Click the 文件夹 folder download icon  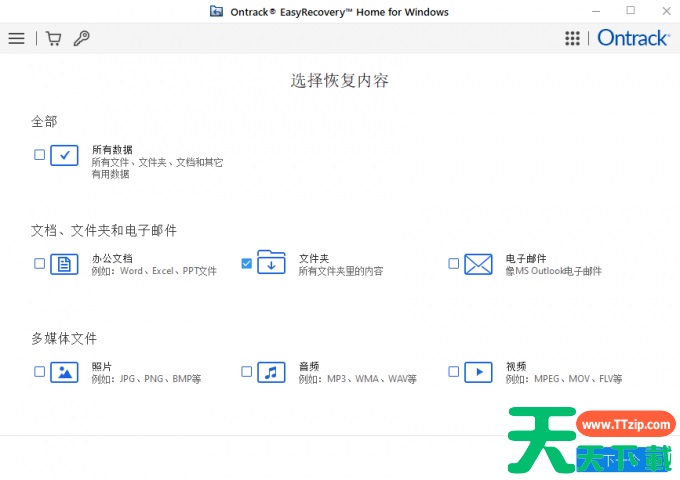coord(271,262)
